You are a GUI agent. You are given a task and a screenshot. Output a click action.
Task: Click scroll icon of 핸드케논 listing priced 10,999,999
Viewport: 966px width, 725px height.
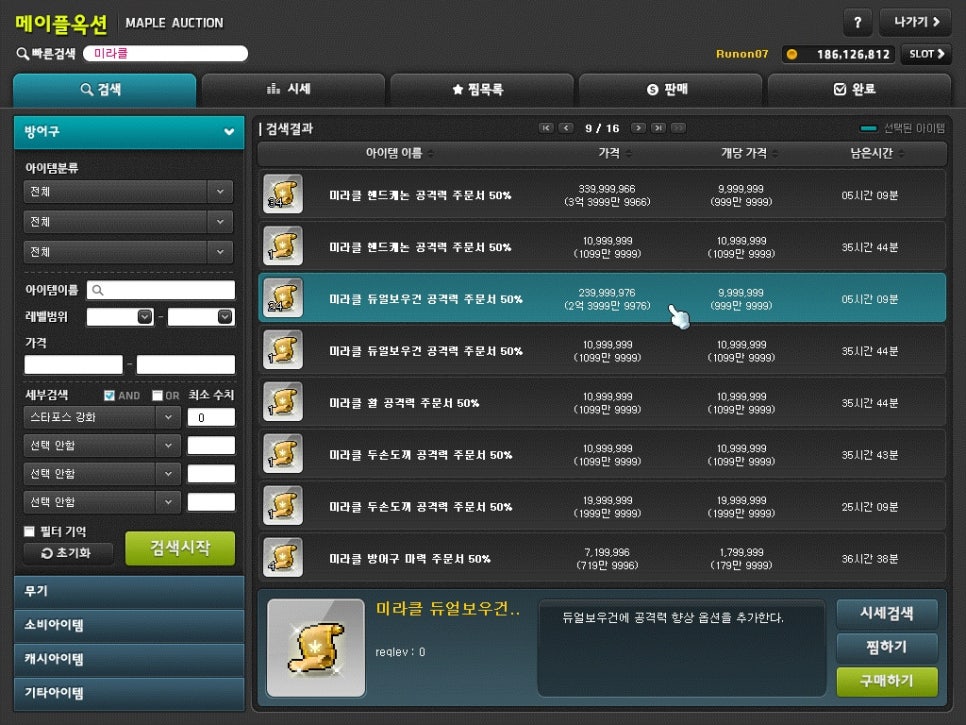[x=283, y=246]
